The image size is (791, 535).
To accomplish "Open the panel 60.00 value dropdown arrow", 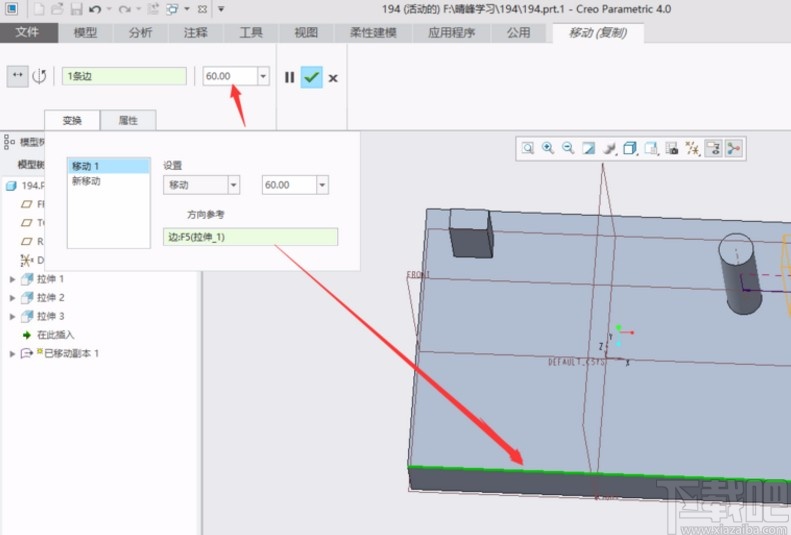I will click(x=322, y=185).
